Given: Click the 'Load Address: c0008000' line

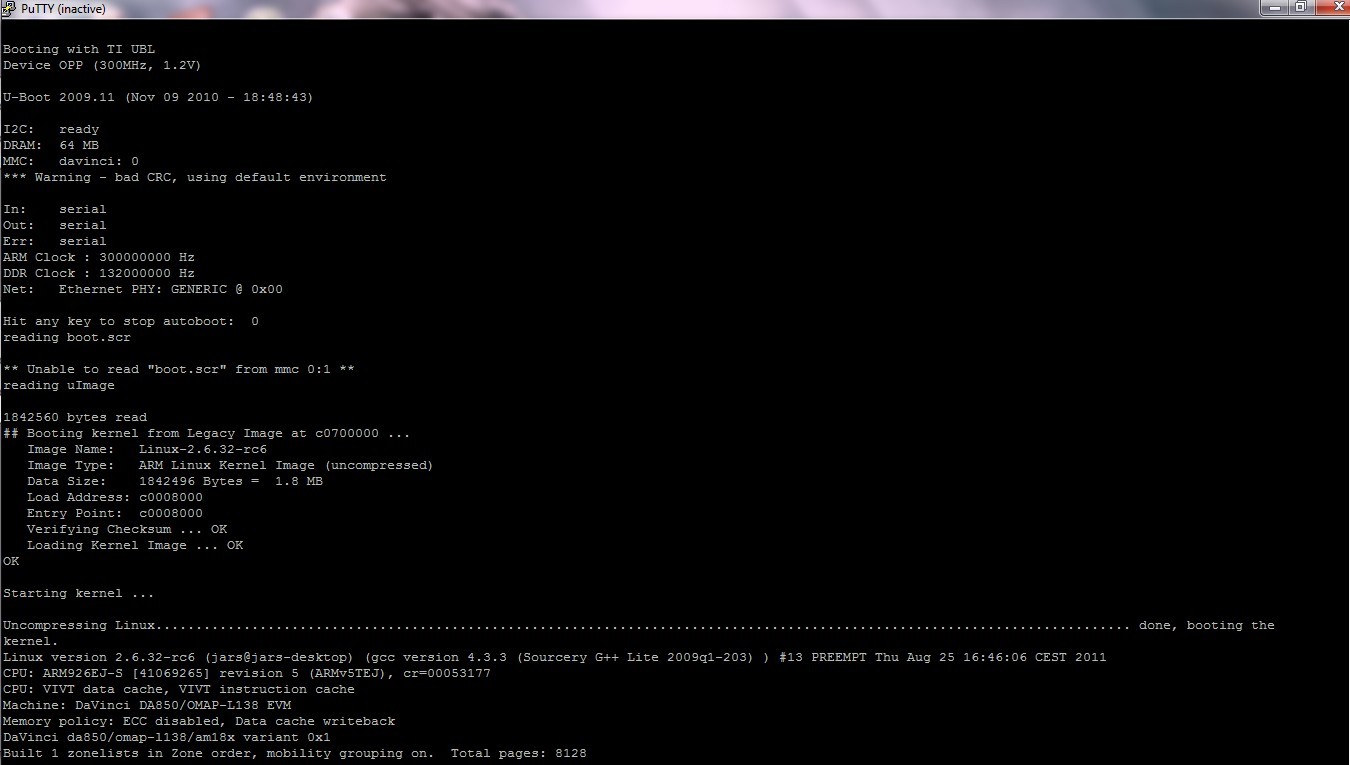Looking at the screenshot, I should (x=115, y=497).
